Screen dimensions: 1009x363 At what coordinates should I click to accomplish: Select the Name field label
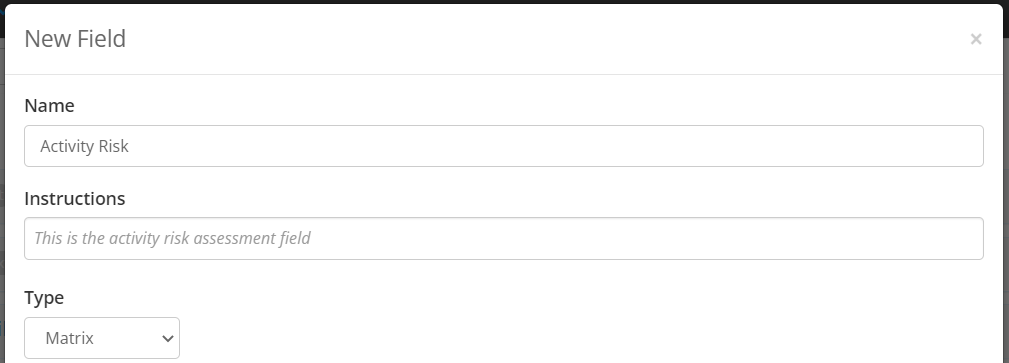50,106
